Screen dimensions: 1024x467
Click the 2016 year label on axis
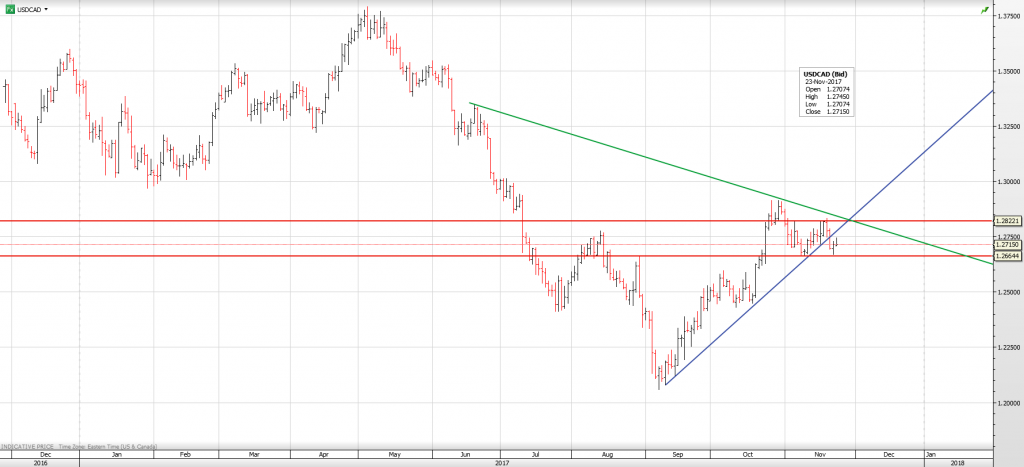[40, 463]
